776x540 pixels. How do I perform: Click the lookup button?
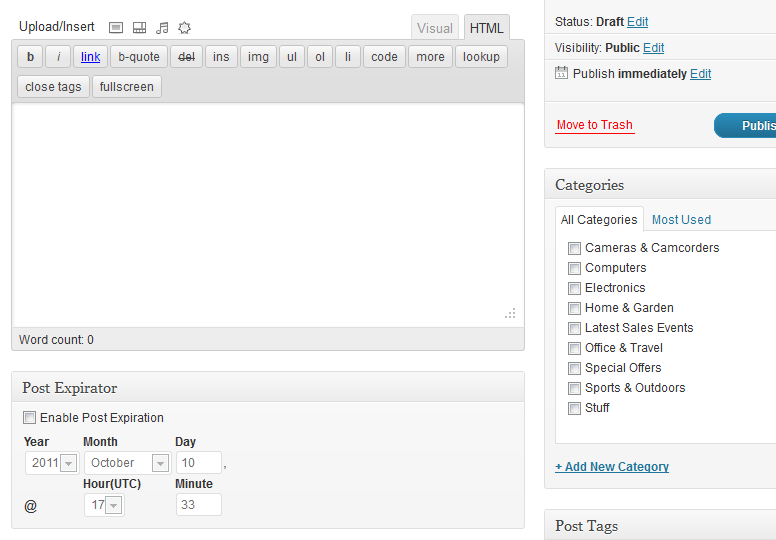(482, 57)
